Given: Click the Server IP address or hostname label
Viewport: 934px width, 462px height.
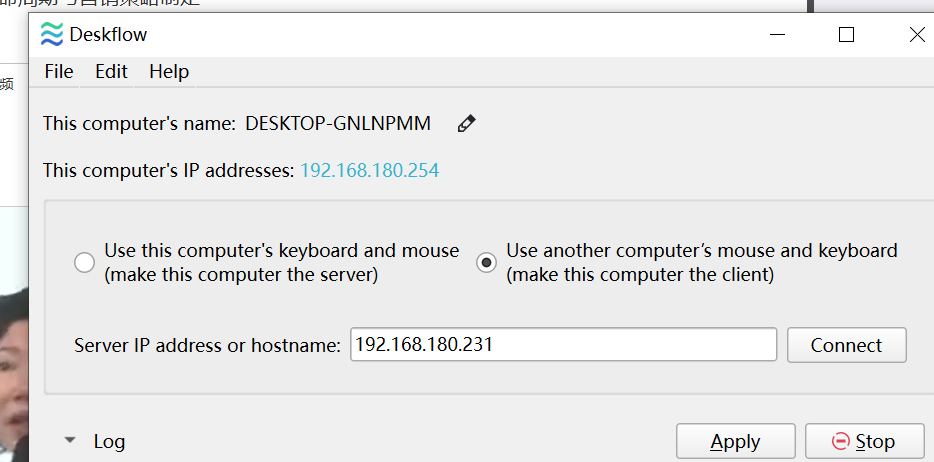Looking at the screenshot, I should 207,345.
